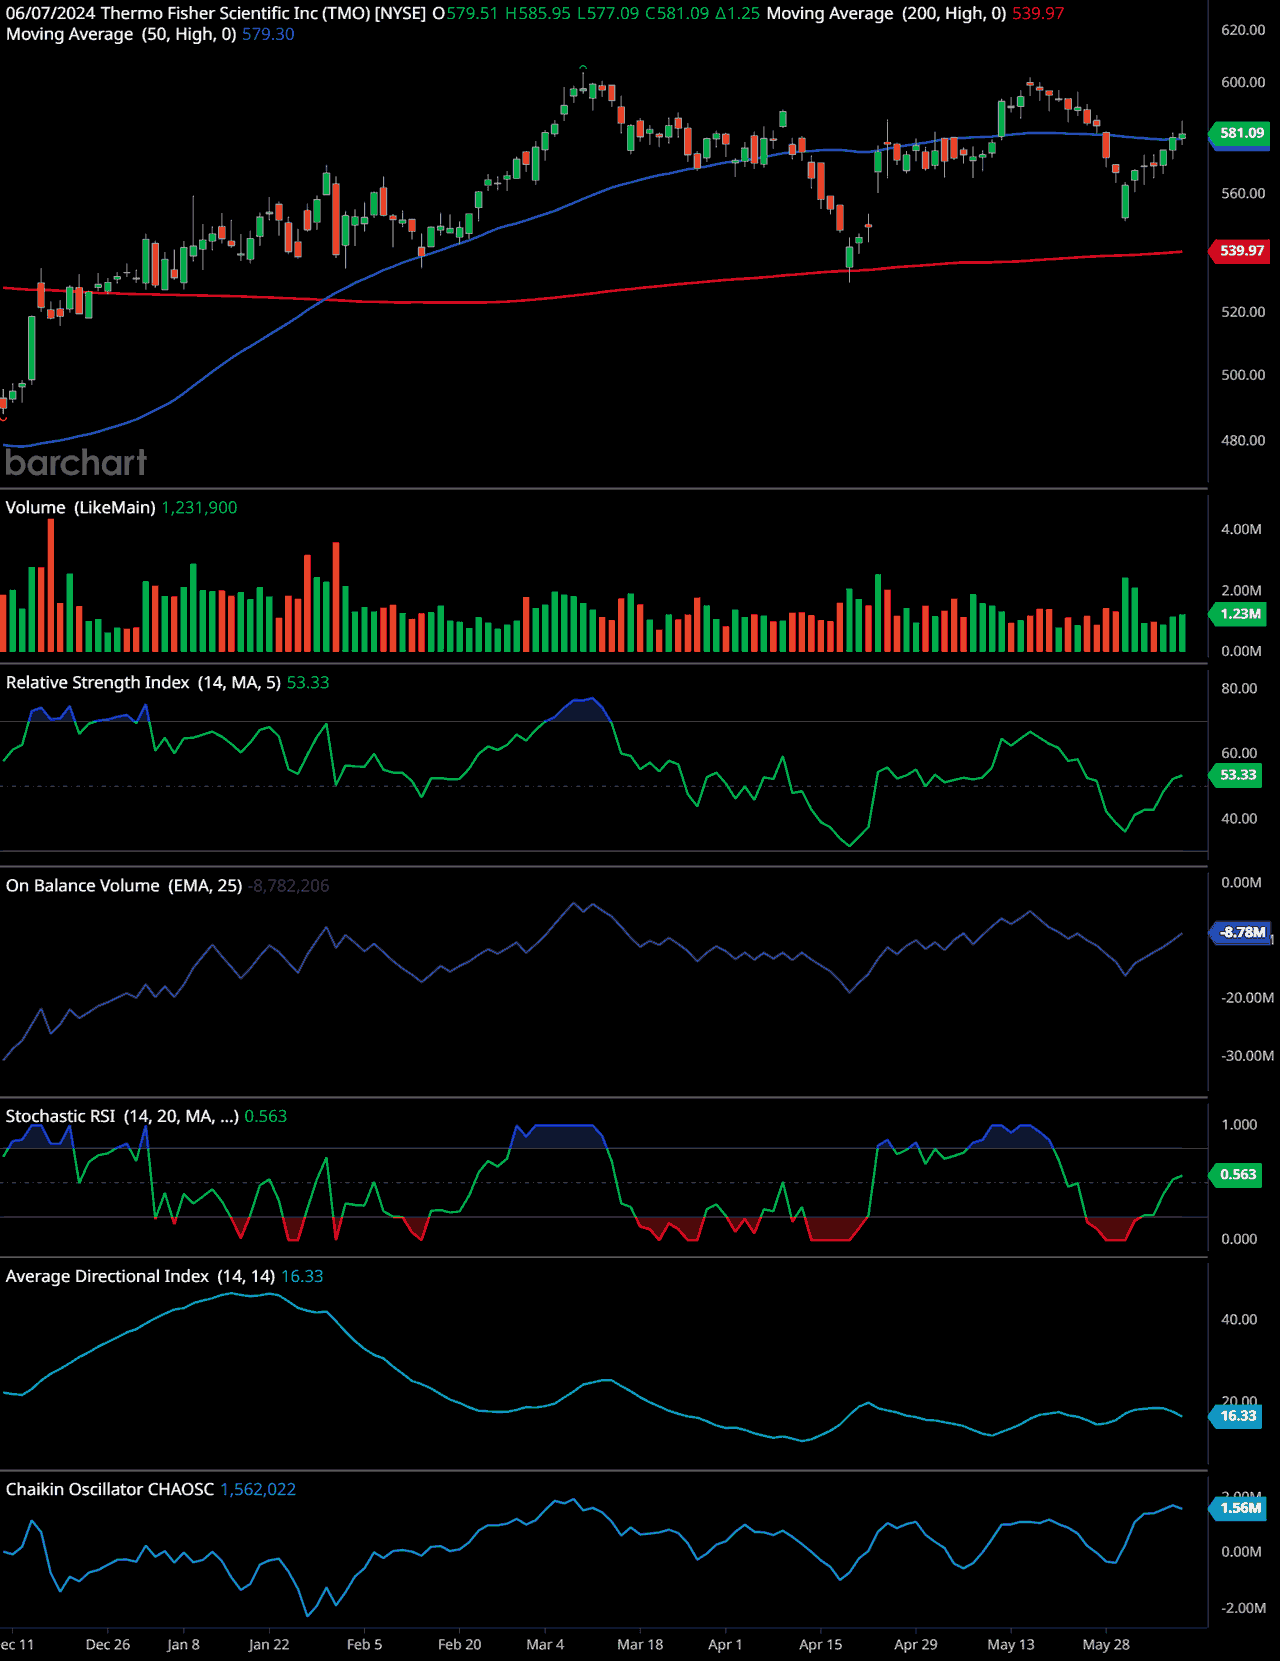Image resolution: width=1280 pixels, height=1661 pixels.
Task: Click the 1,562,022 Chaikin reading
Action: [x=258, y=1489]
